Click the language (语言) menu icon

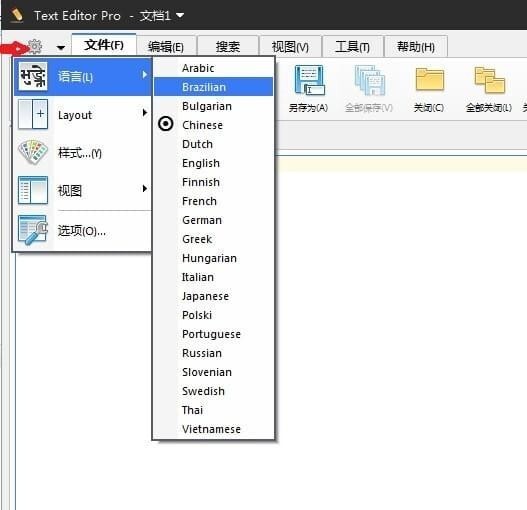point(33,76)
